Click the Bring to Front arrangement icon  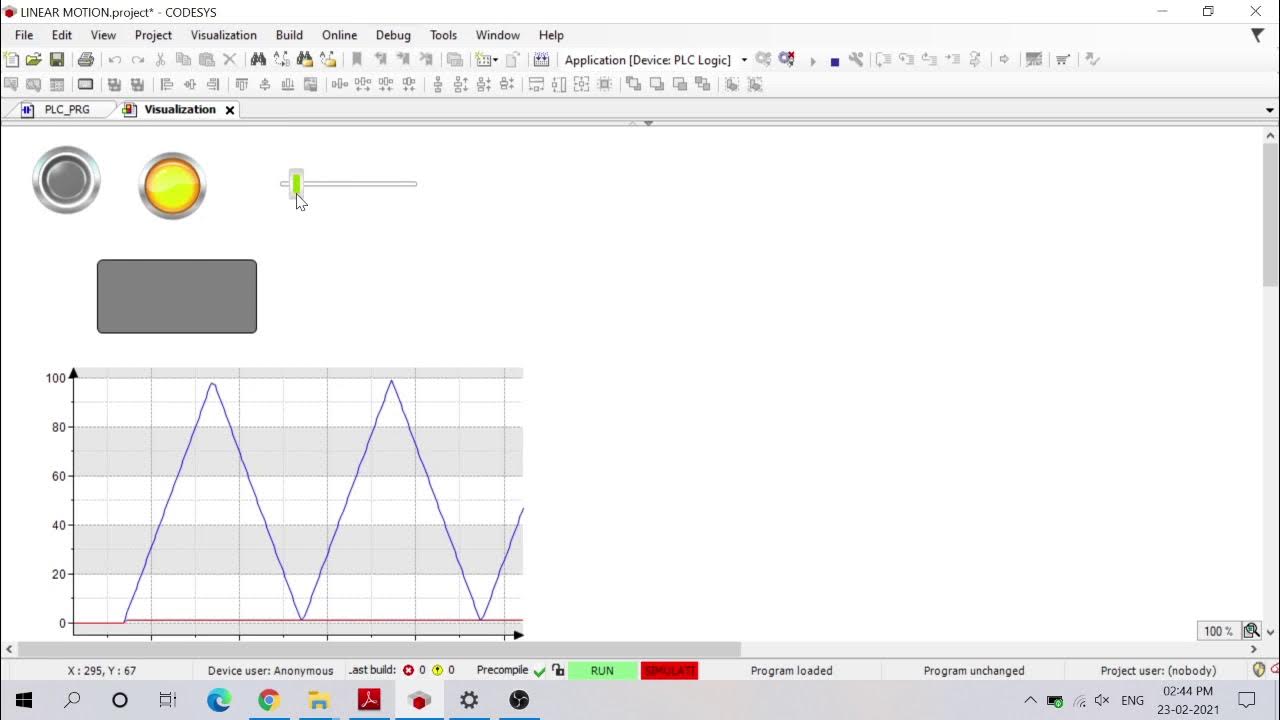coord(633,85)
